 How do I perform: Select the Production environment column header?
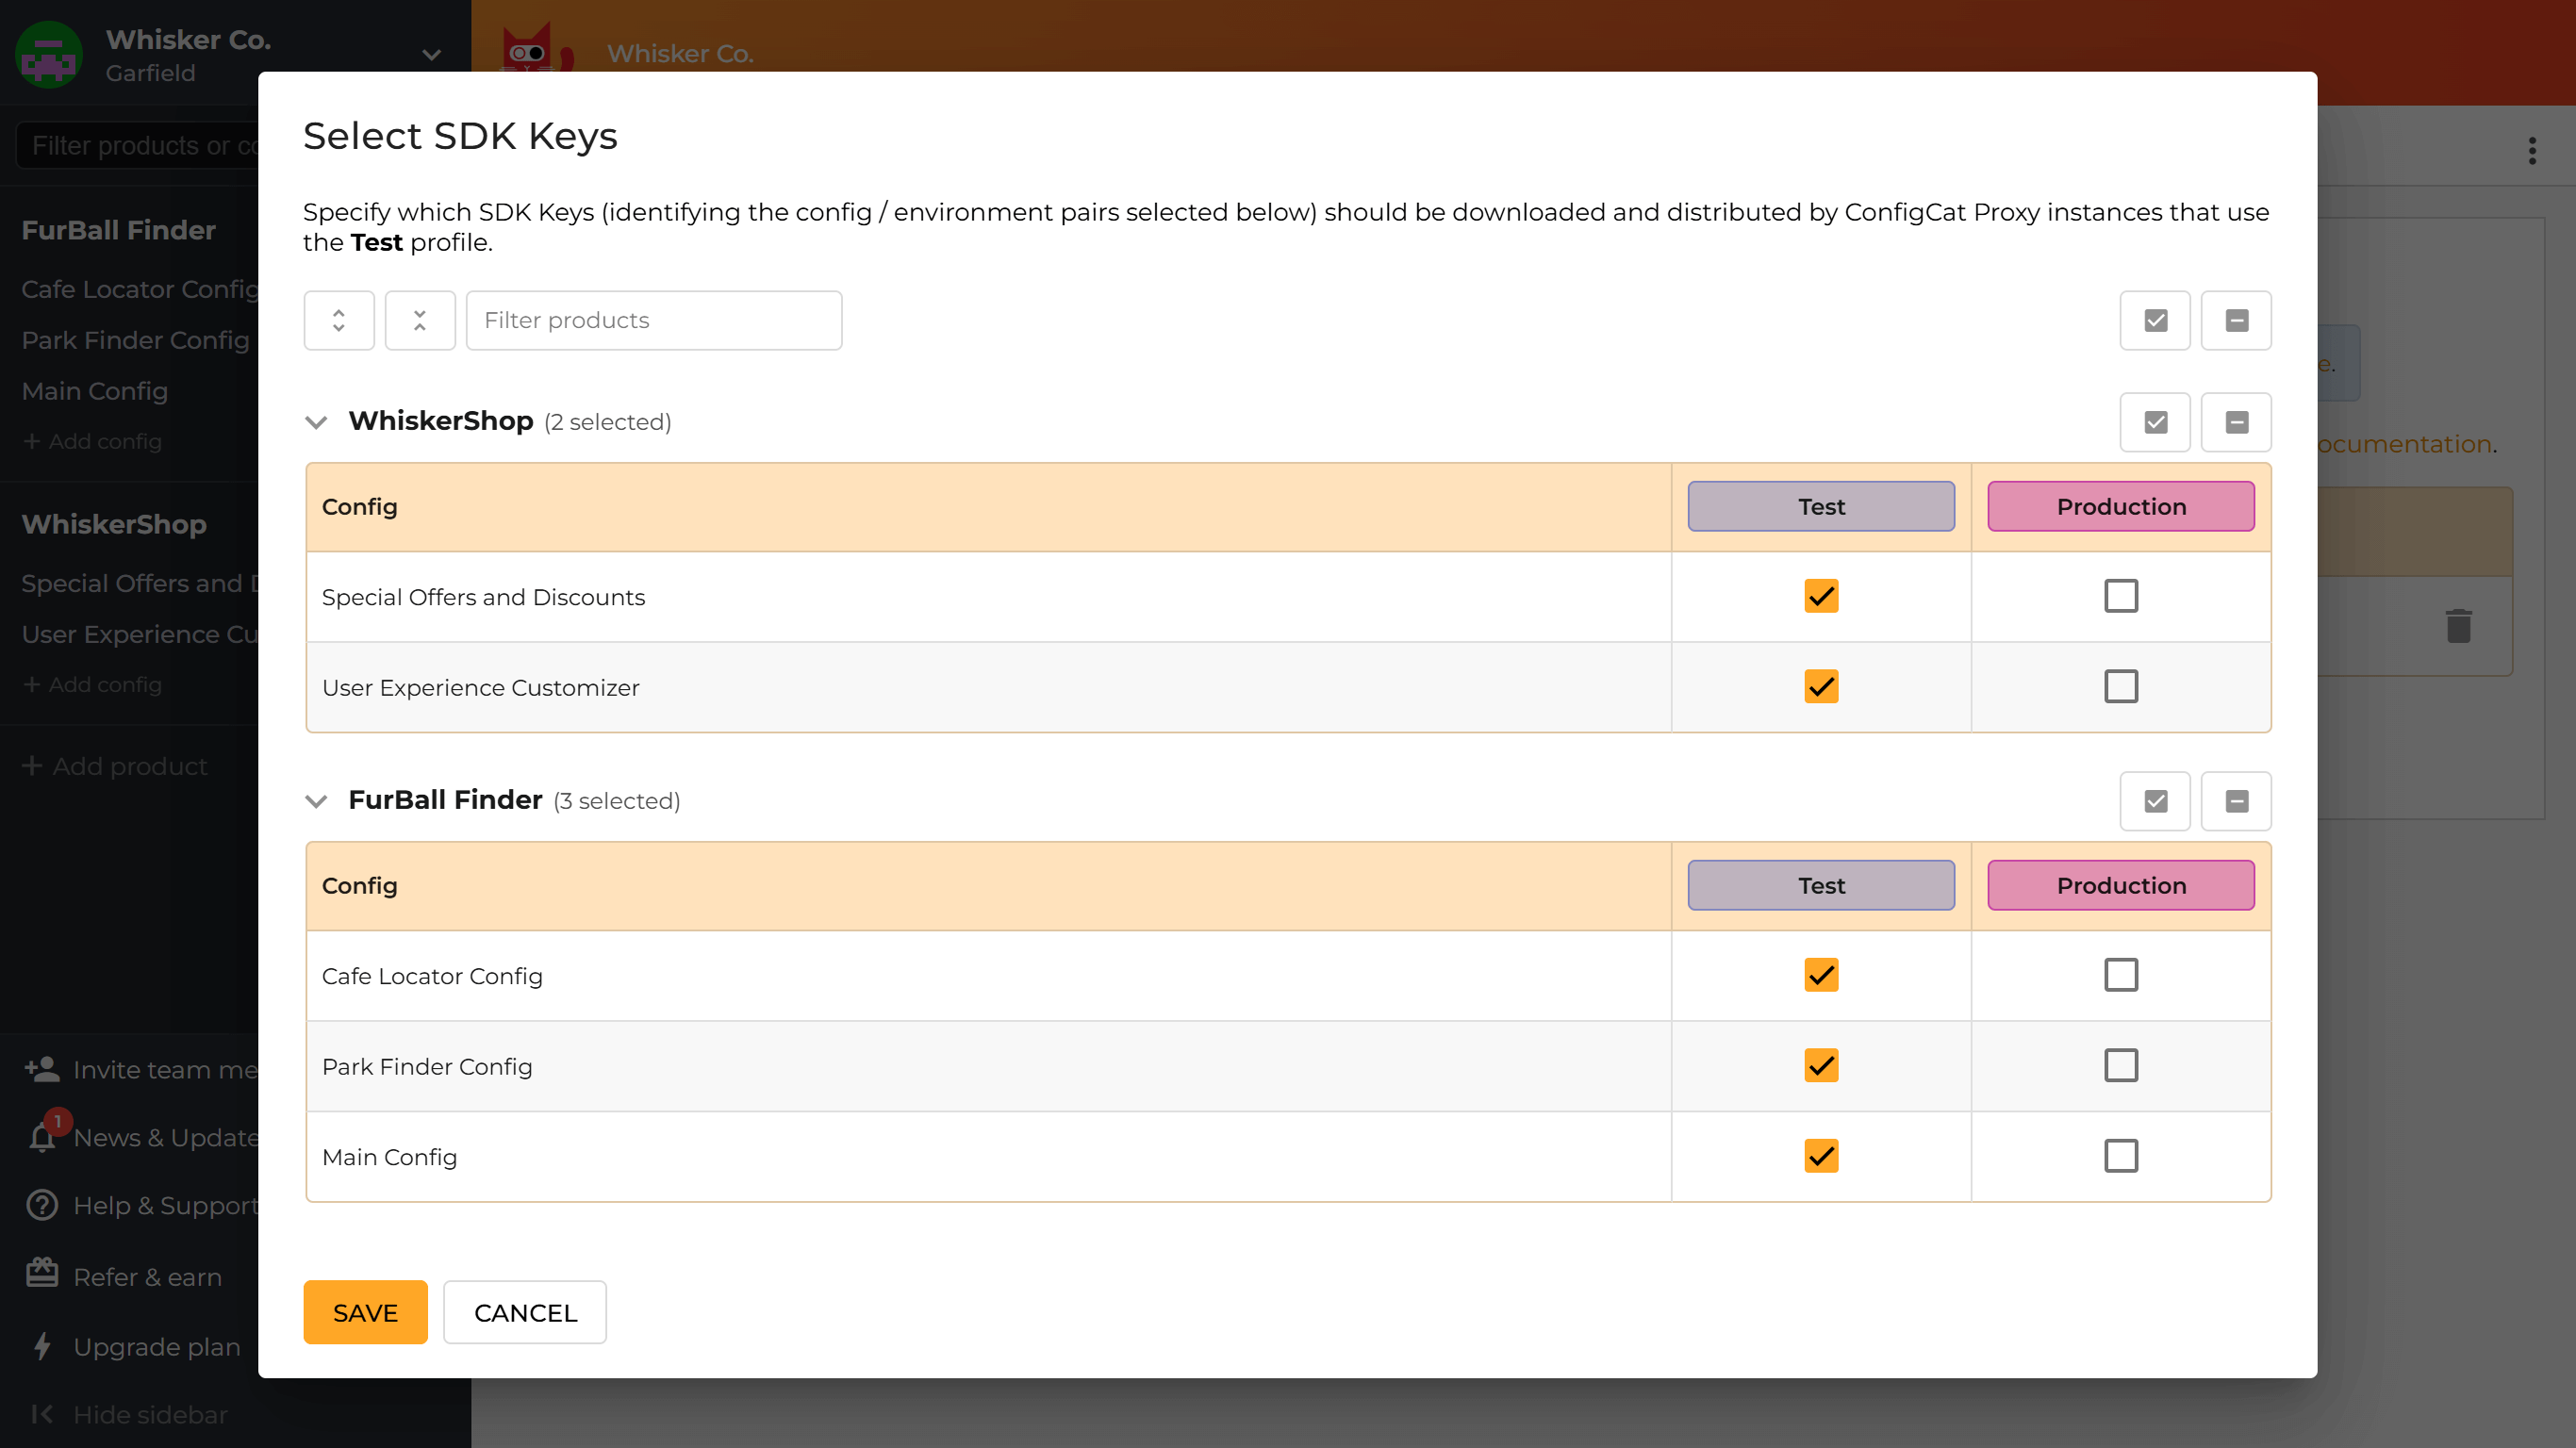click(2120, 506)
